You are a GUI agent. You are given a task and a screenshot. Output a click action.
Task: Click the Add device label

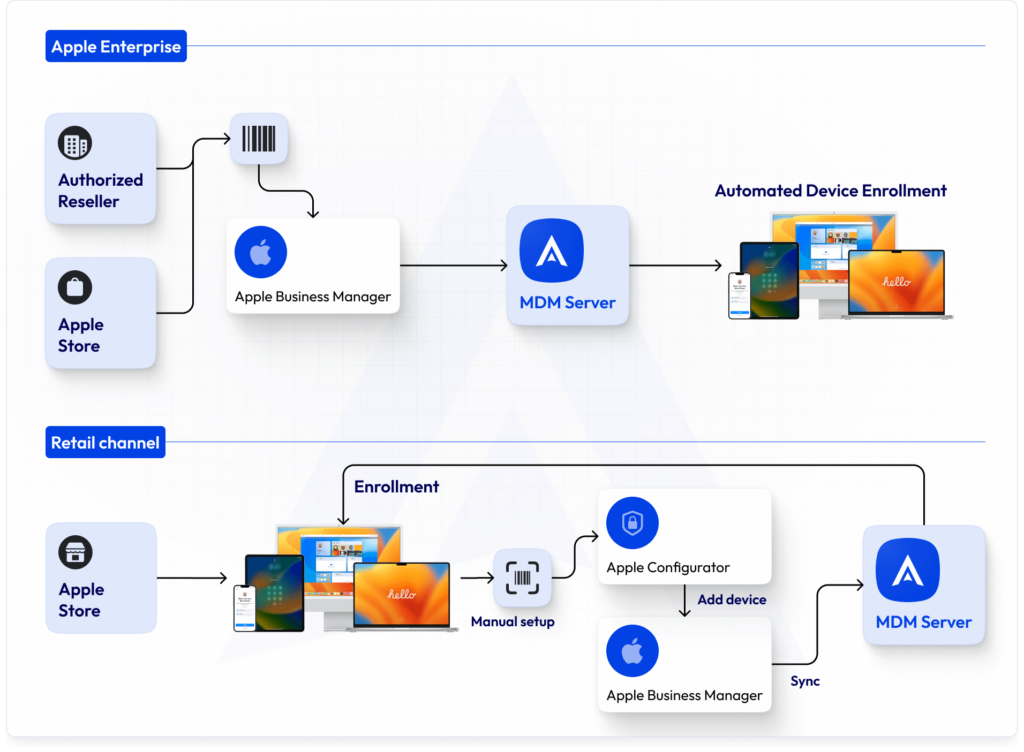point(731,600)
